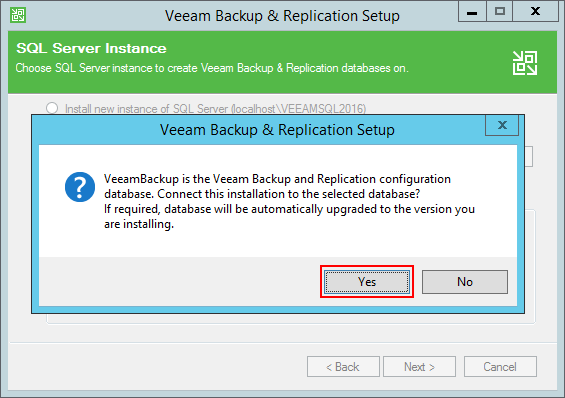Maximize the Veeam setup window

[x=500, y=12]
